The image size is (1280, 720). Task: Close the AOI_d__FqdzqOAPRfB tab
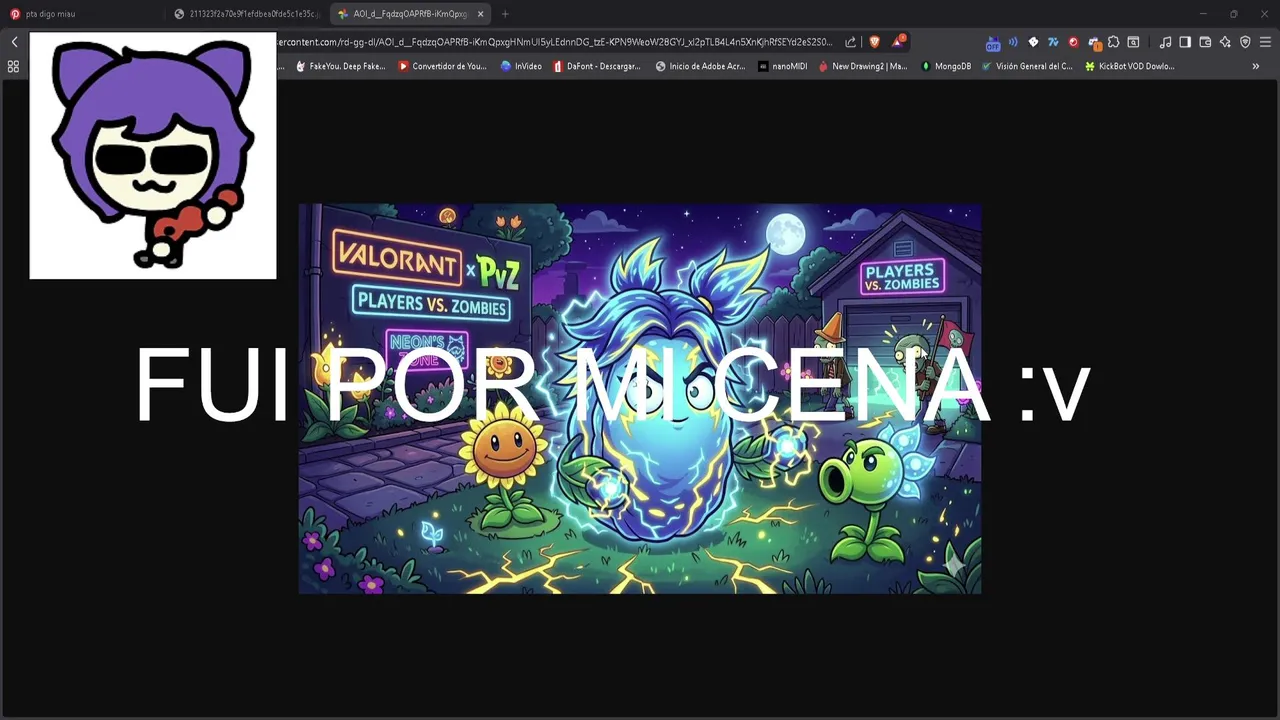coord(481,14)
